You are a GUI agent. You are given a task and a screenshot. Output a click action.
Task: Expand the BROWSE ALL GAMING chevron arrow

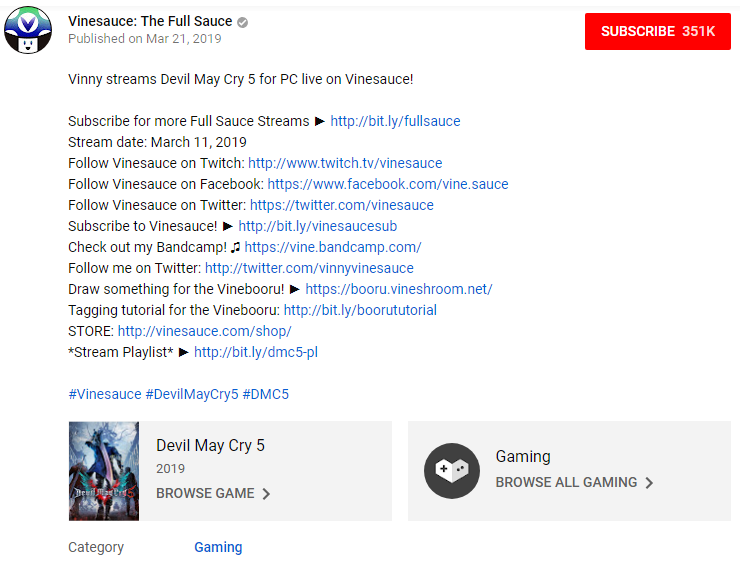click(649, 483)
